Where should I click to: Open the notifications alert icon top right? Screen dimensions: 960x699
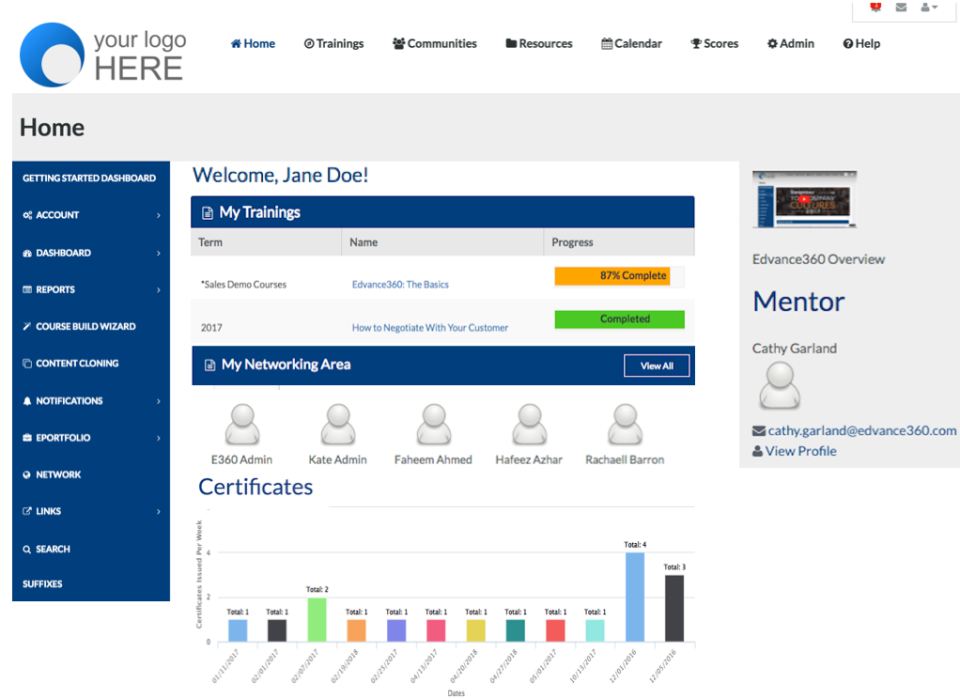(875, 7)
